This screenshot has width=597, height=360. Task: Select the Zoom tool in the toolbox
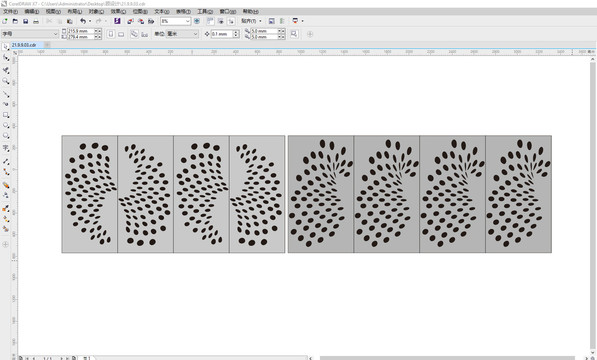pyautogui.click(x=6, y=81)
